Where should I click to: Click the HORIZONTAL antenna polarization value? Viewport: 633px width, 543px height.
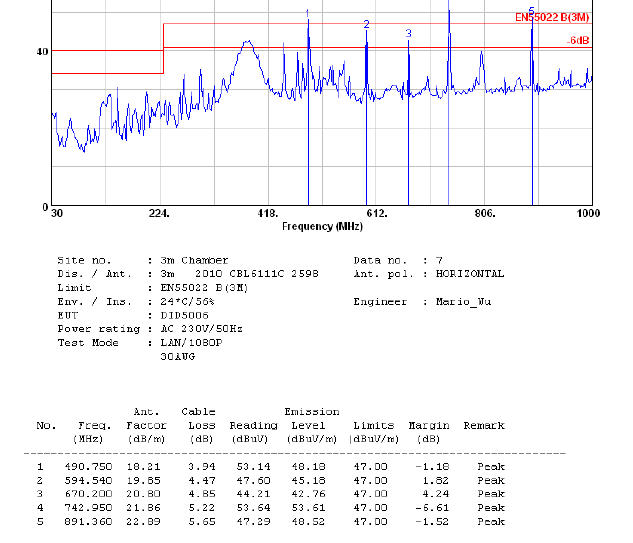click(463, 274)
